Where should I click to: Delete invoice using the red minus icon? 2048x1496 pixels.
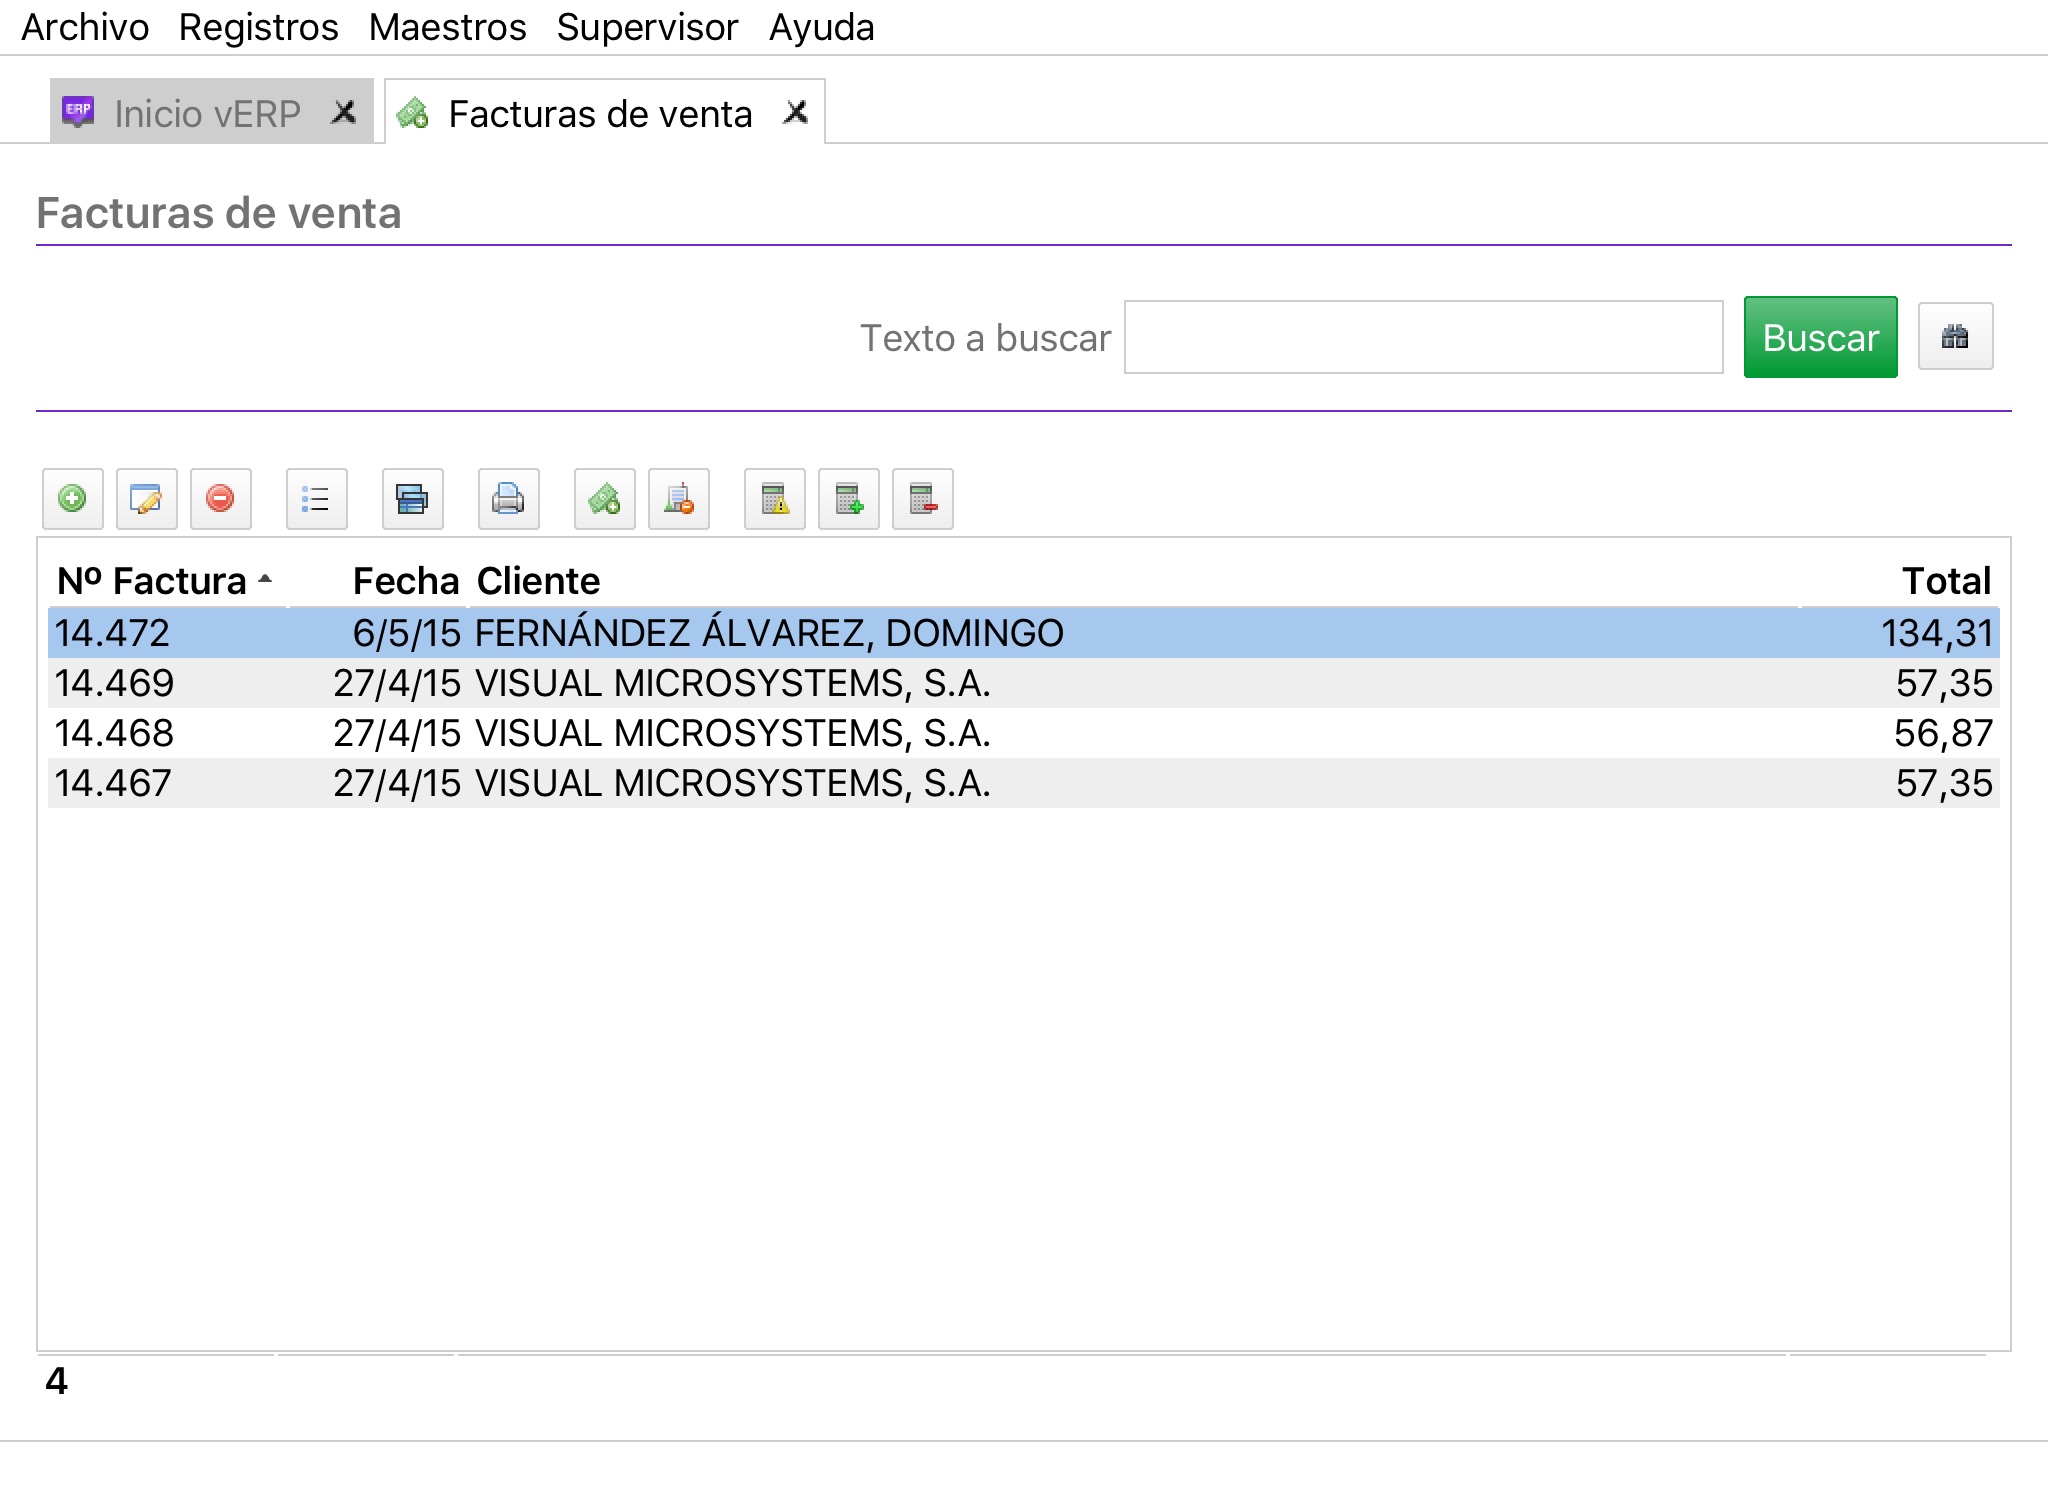click(x=221, y=499)
